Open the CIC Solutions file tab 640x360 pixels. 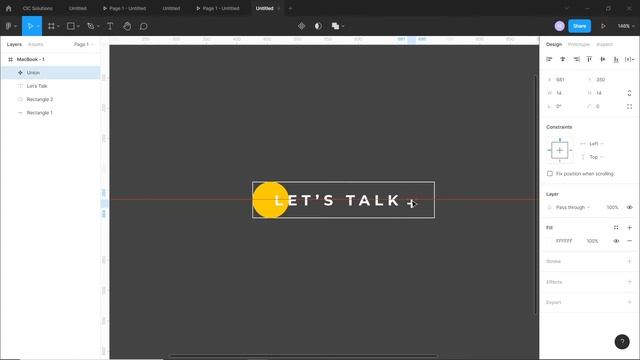click(x=38, y=8)
